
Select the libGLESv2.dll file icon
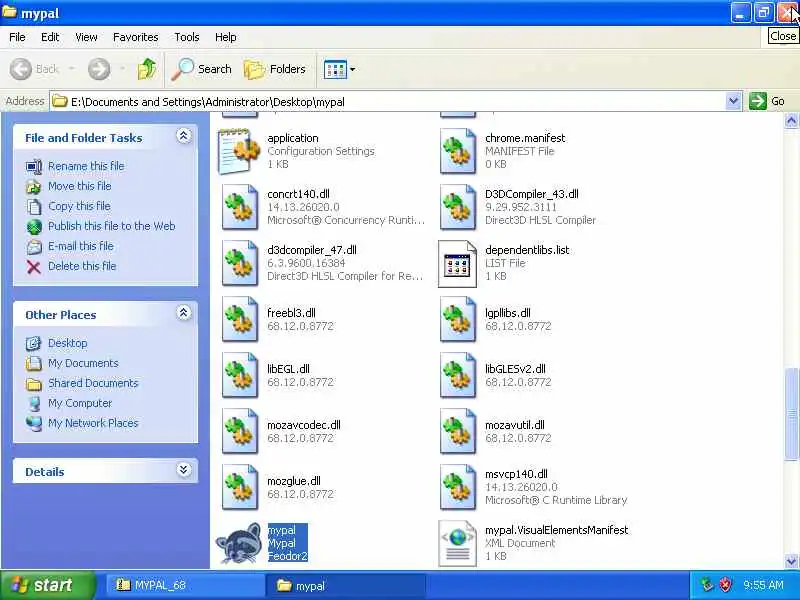(458, 376)
